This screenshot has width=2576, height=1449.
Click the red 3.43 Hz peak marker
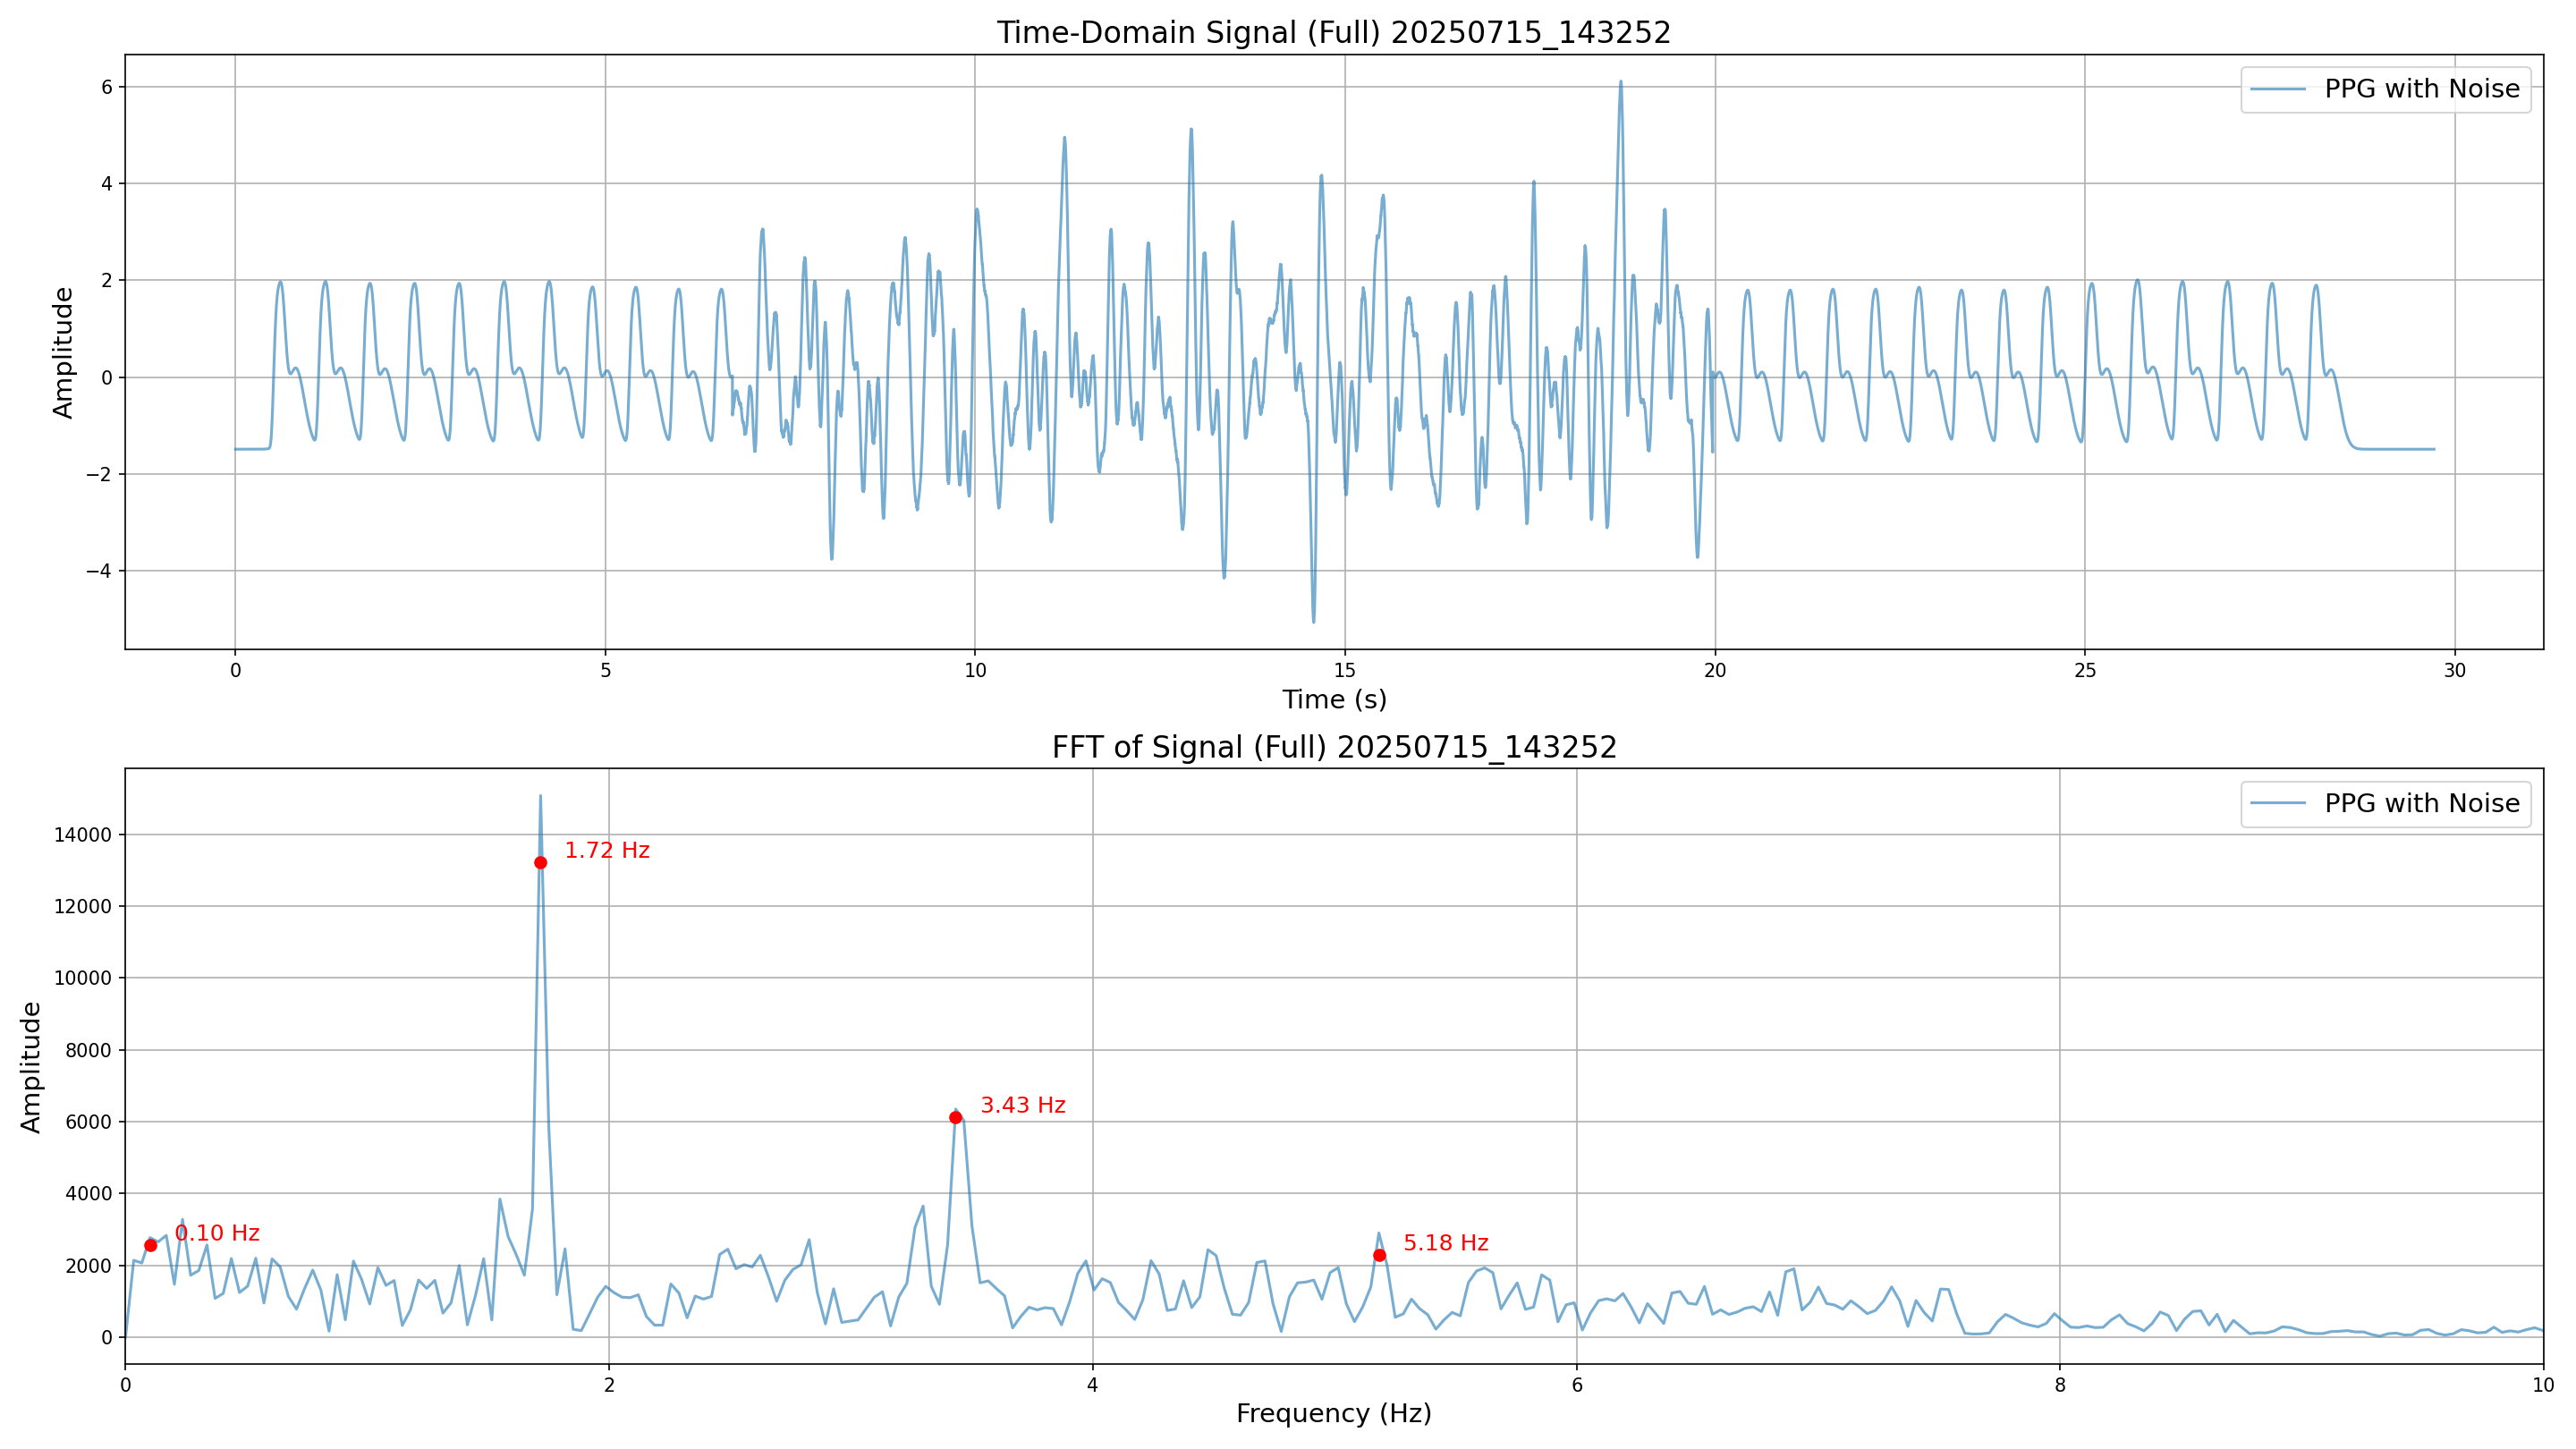coord(955,1117)
